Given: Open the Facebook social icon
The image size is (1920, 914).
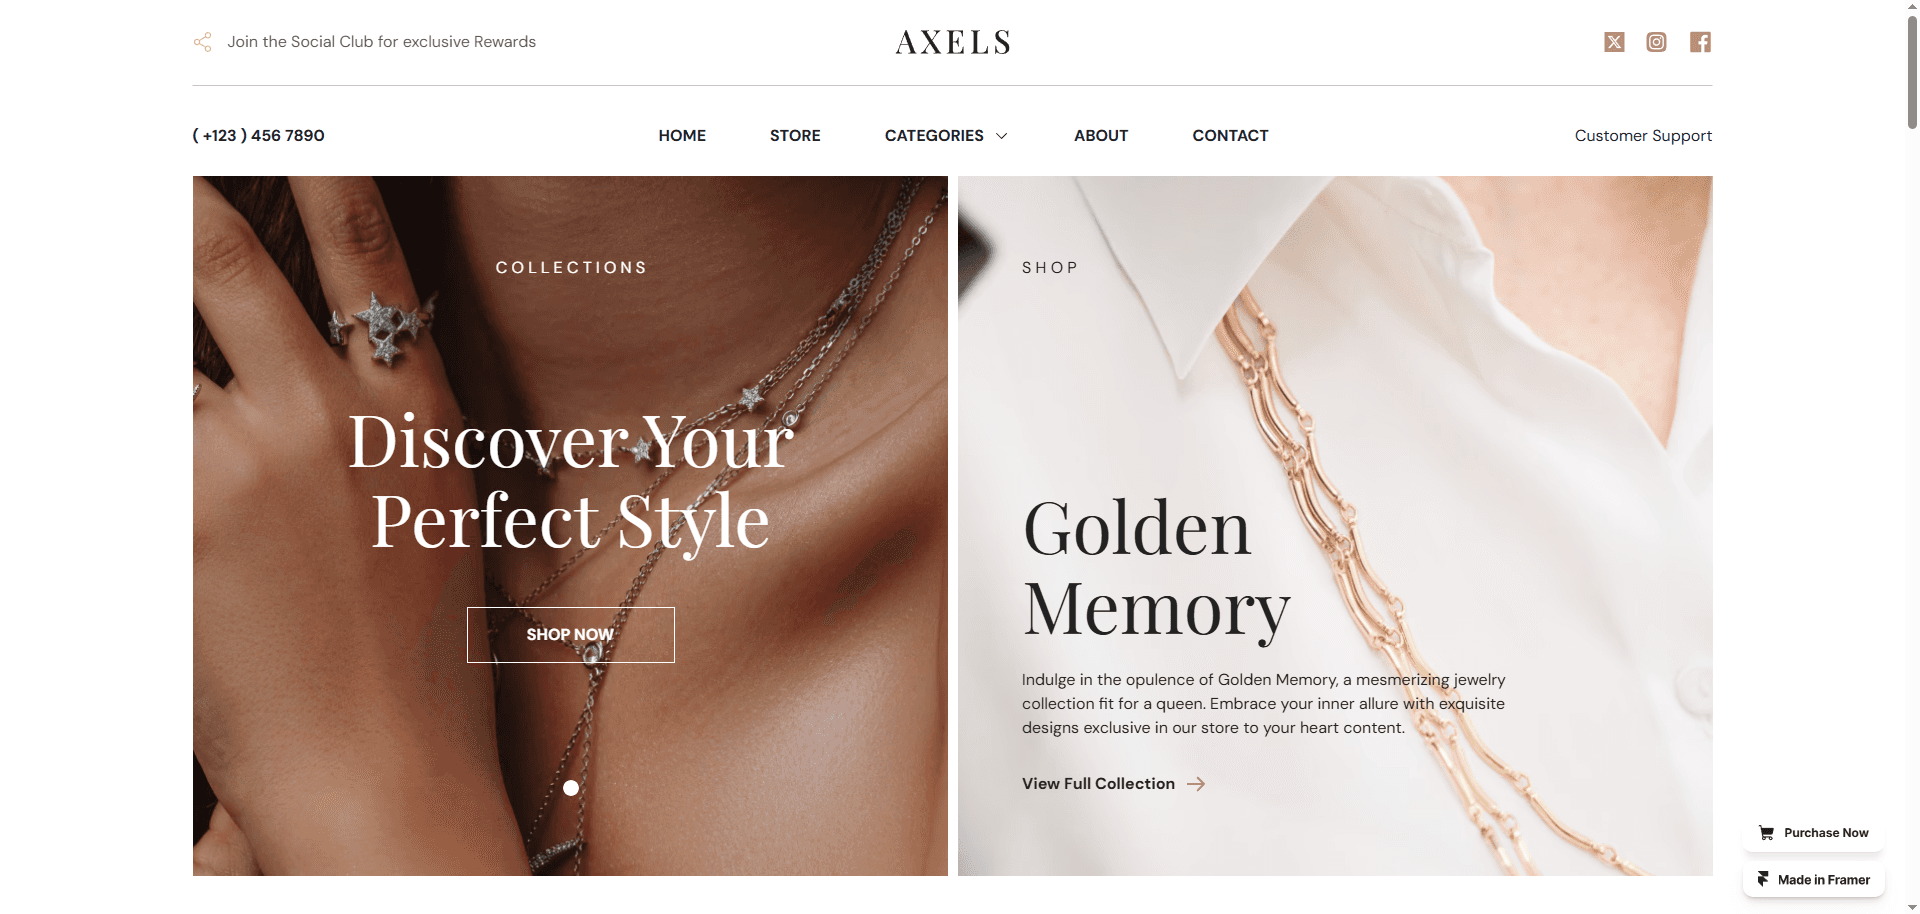Looking at the screenshot, I should [1700, 42].
